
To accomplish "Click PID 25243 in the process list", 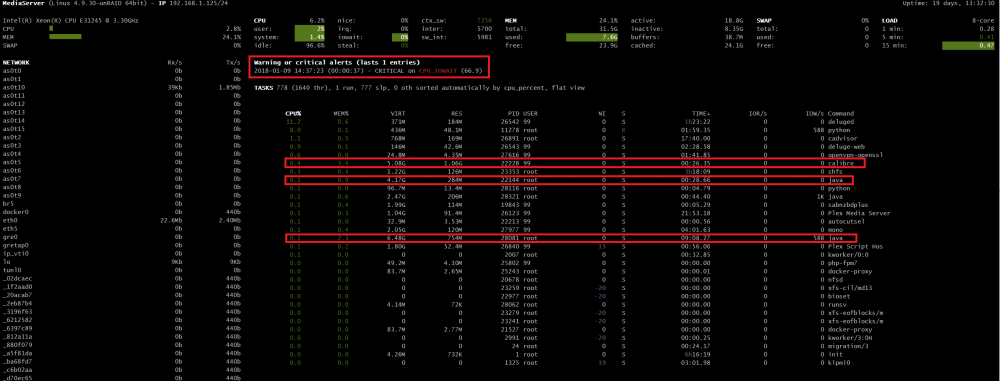I will point(509,271).
